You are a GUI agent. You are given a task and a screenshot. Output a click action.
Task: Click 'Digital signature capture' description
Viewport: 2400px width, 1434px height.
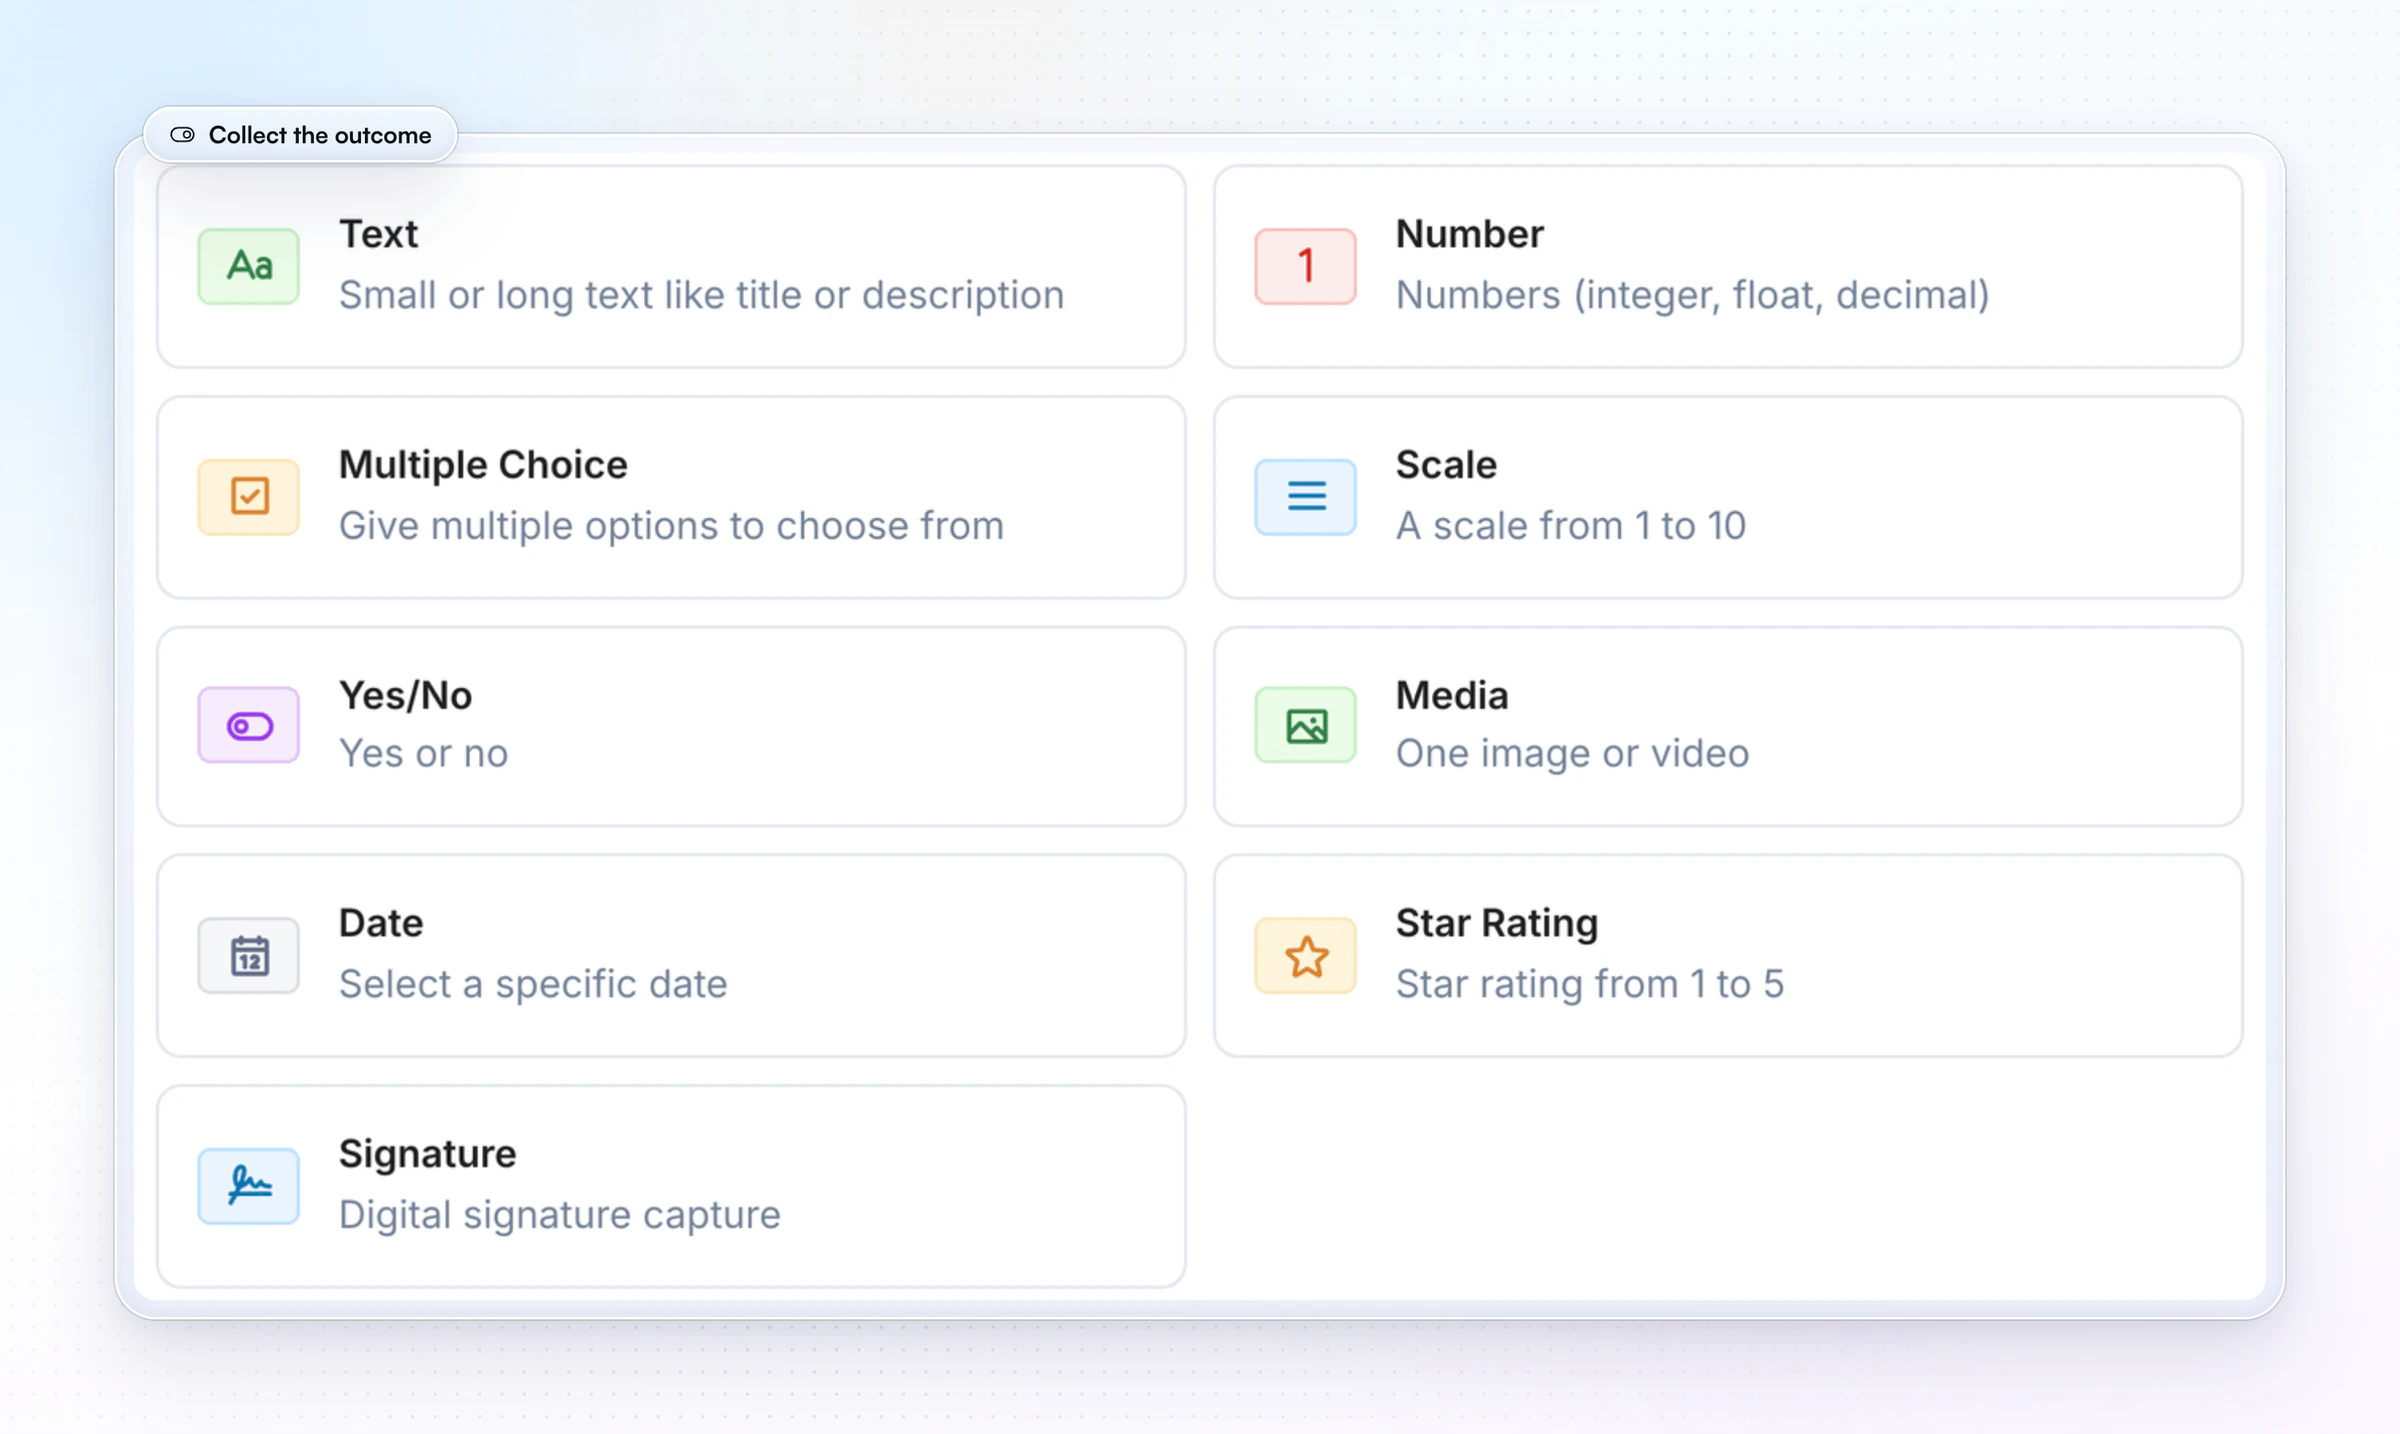coord(560,1215)
